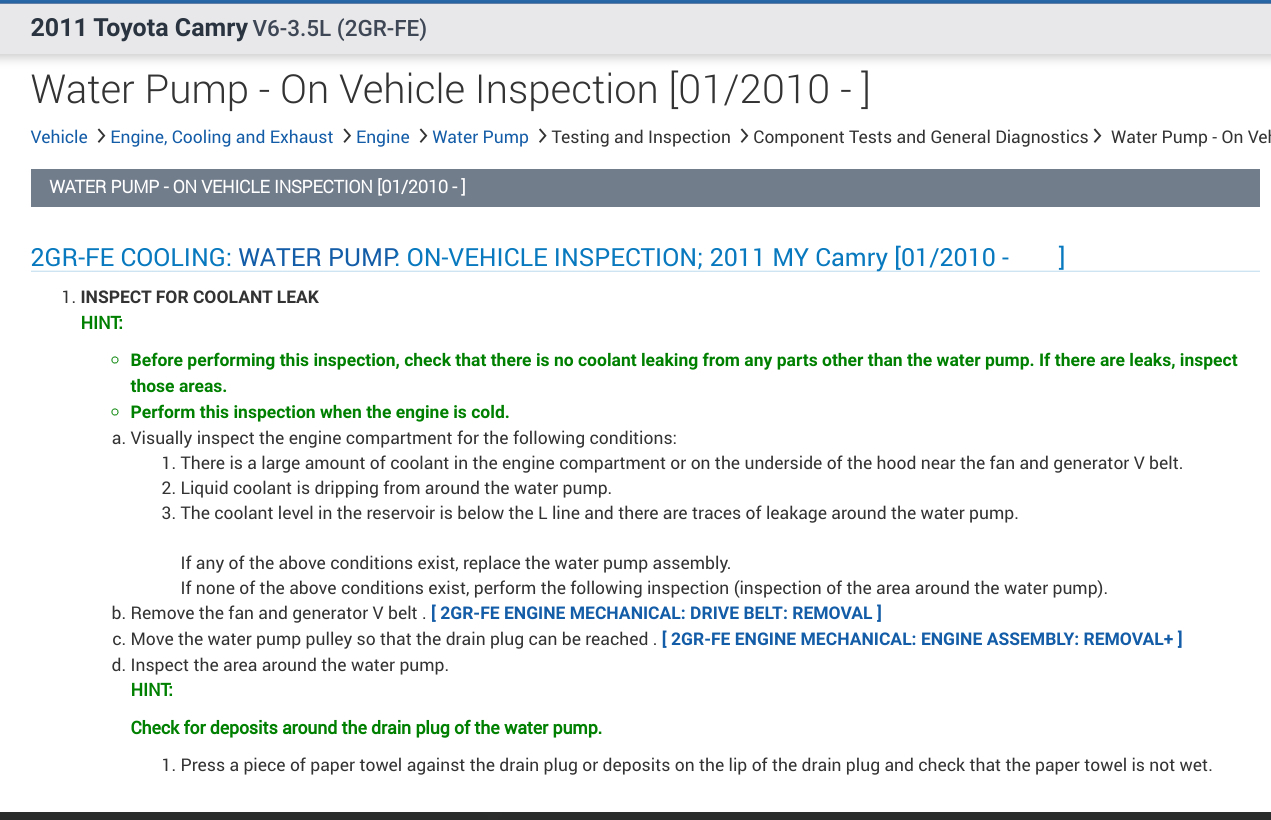
Task: Click the Testing and Inspection breadcrumb
Action: pyautogui.click(x=641, y=137)
